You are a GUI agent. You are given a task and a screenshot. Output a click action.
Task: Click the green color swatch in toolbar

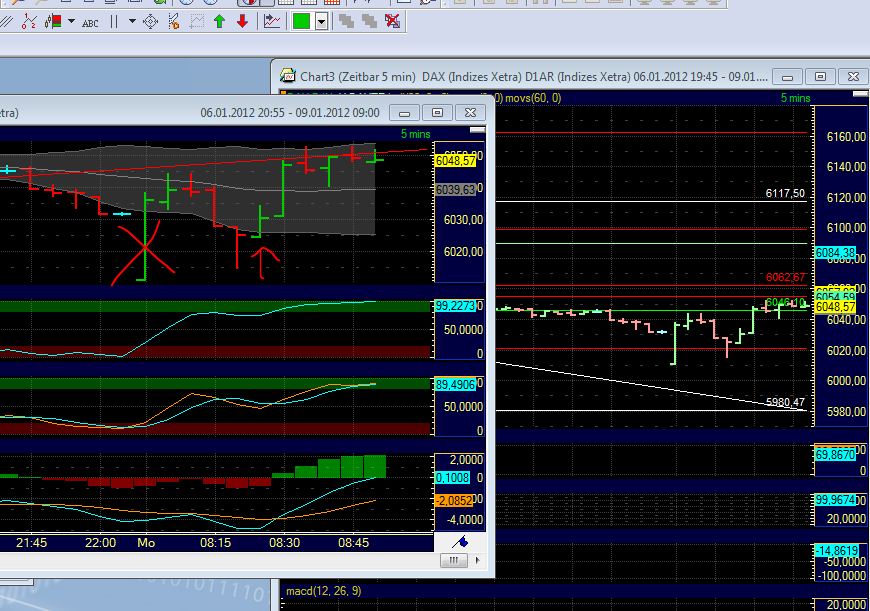(301, 20)
